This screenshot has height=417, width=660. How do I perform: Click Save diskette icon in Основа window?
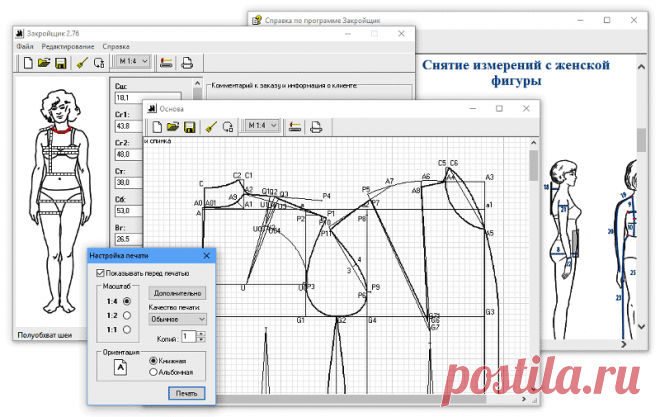[x=190, y=127]
